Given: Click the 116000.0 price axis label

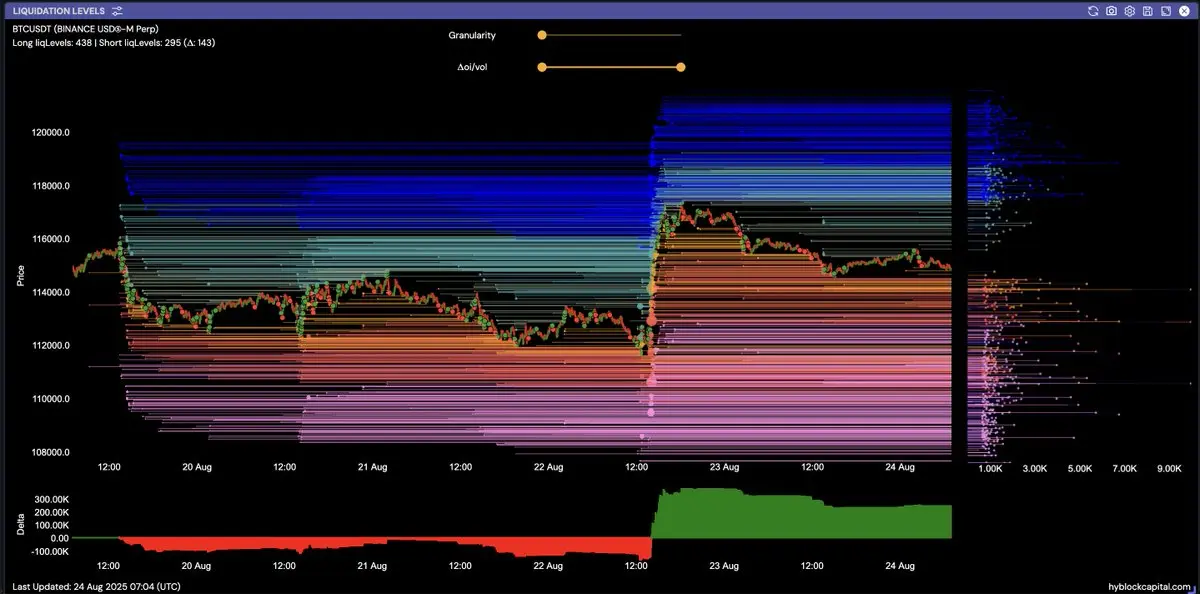Looking at the screenshot, I should pos(49,239).
